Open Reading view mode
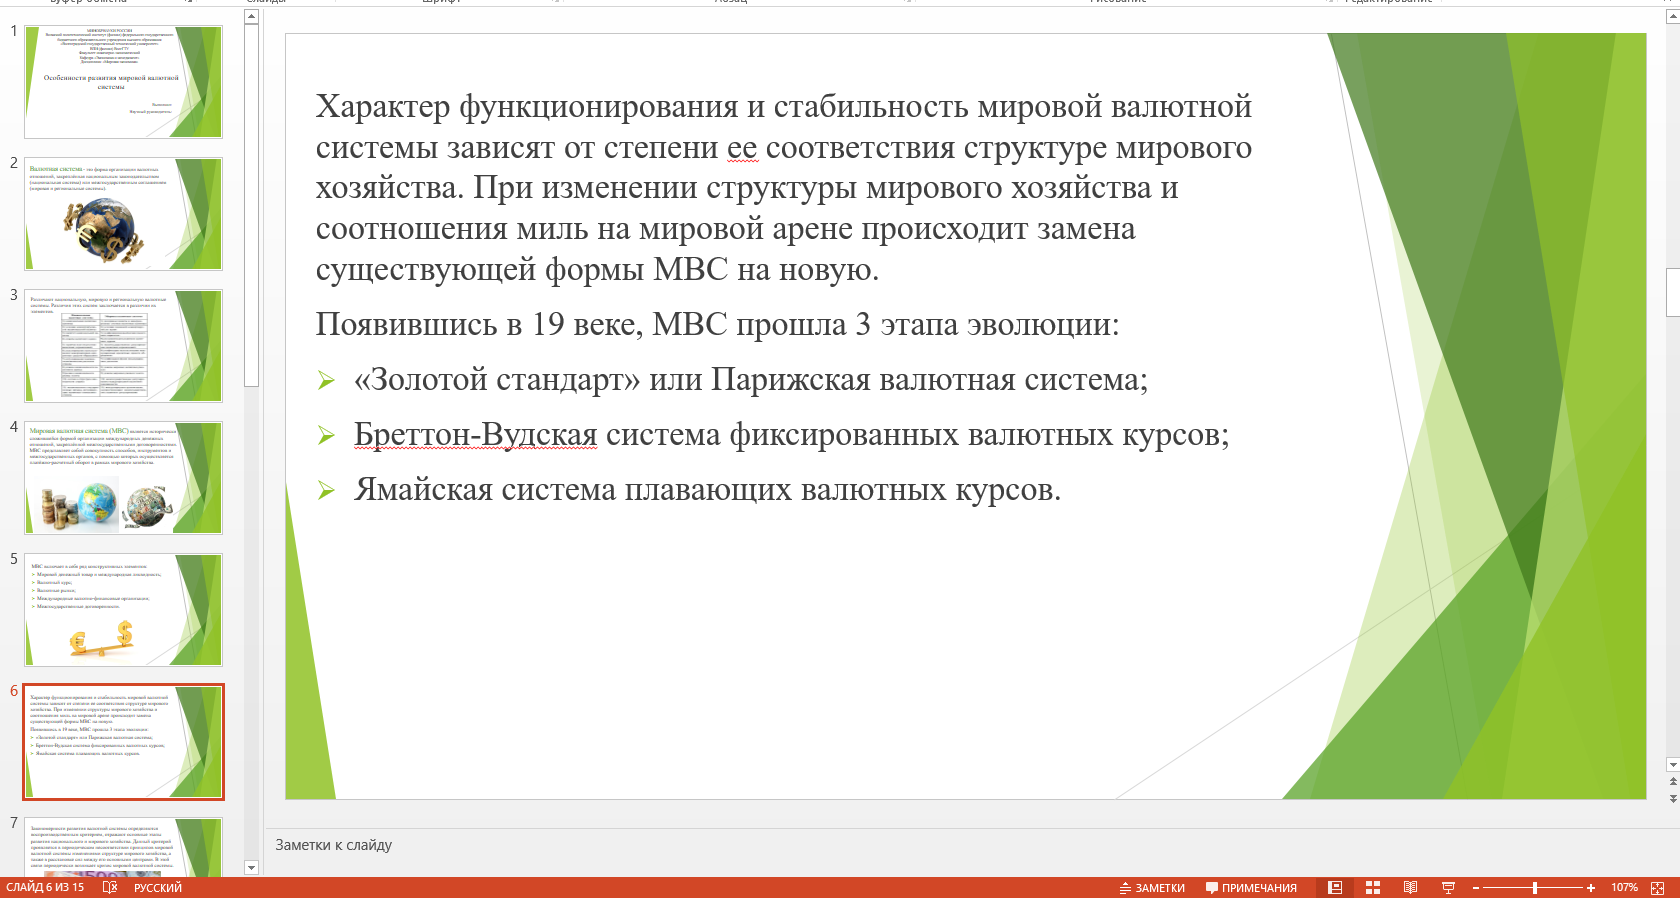 [x=1410, y=887]
